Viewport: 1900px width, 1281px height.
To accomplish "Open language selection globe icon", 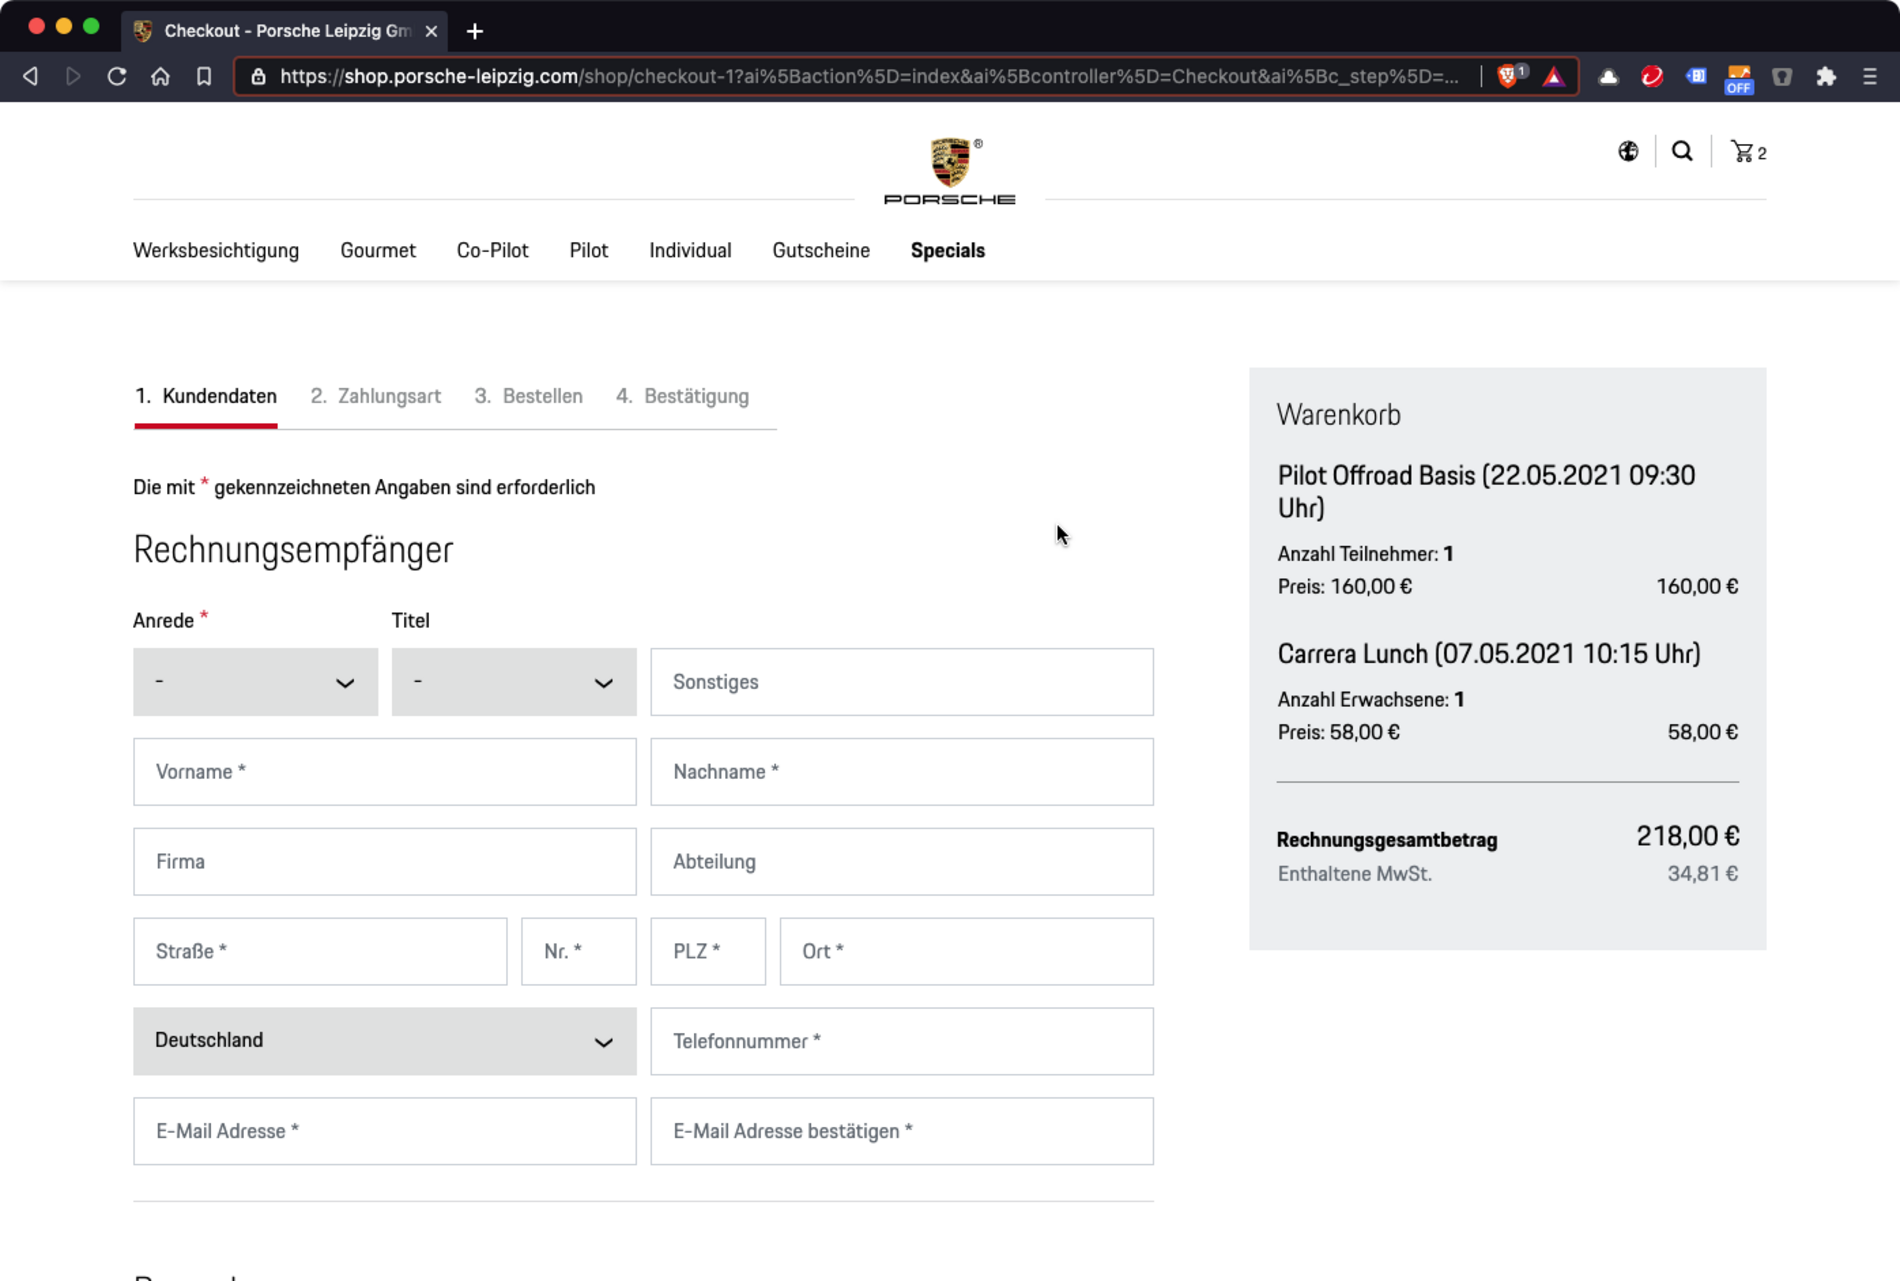I will tap(1628, 151).
